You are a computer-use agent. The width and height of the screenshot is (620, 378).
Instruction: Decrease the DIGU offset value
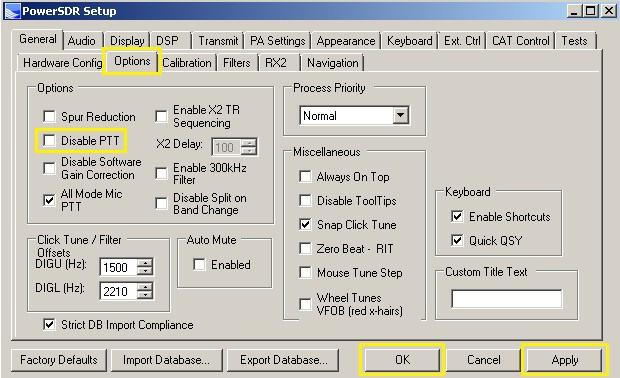[145, 271]
